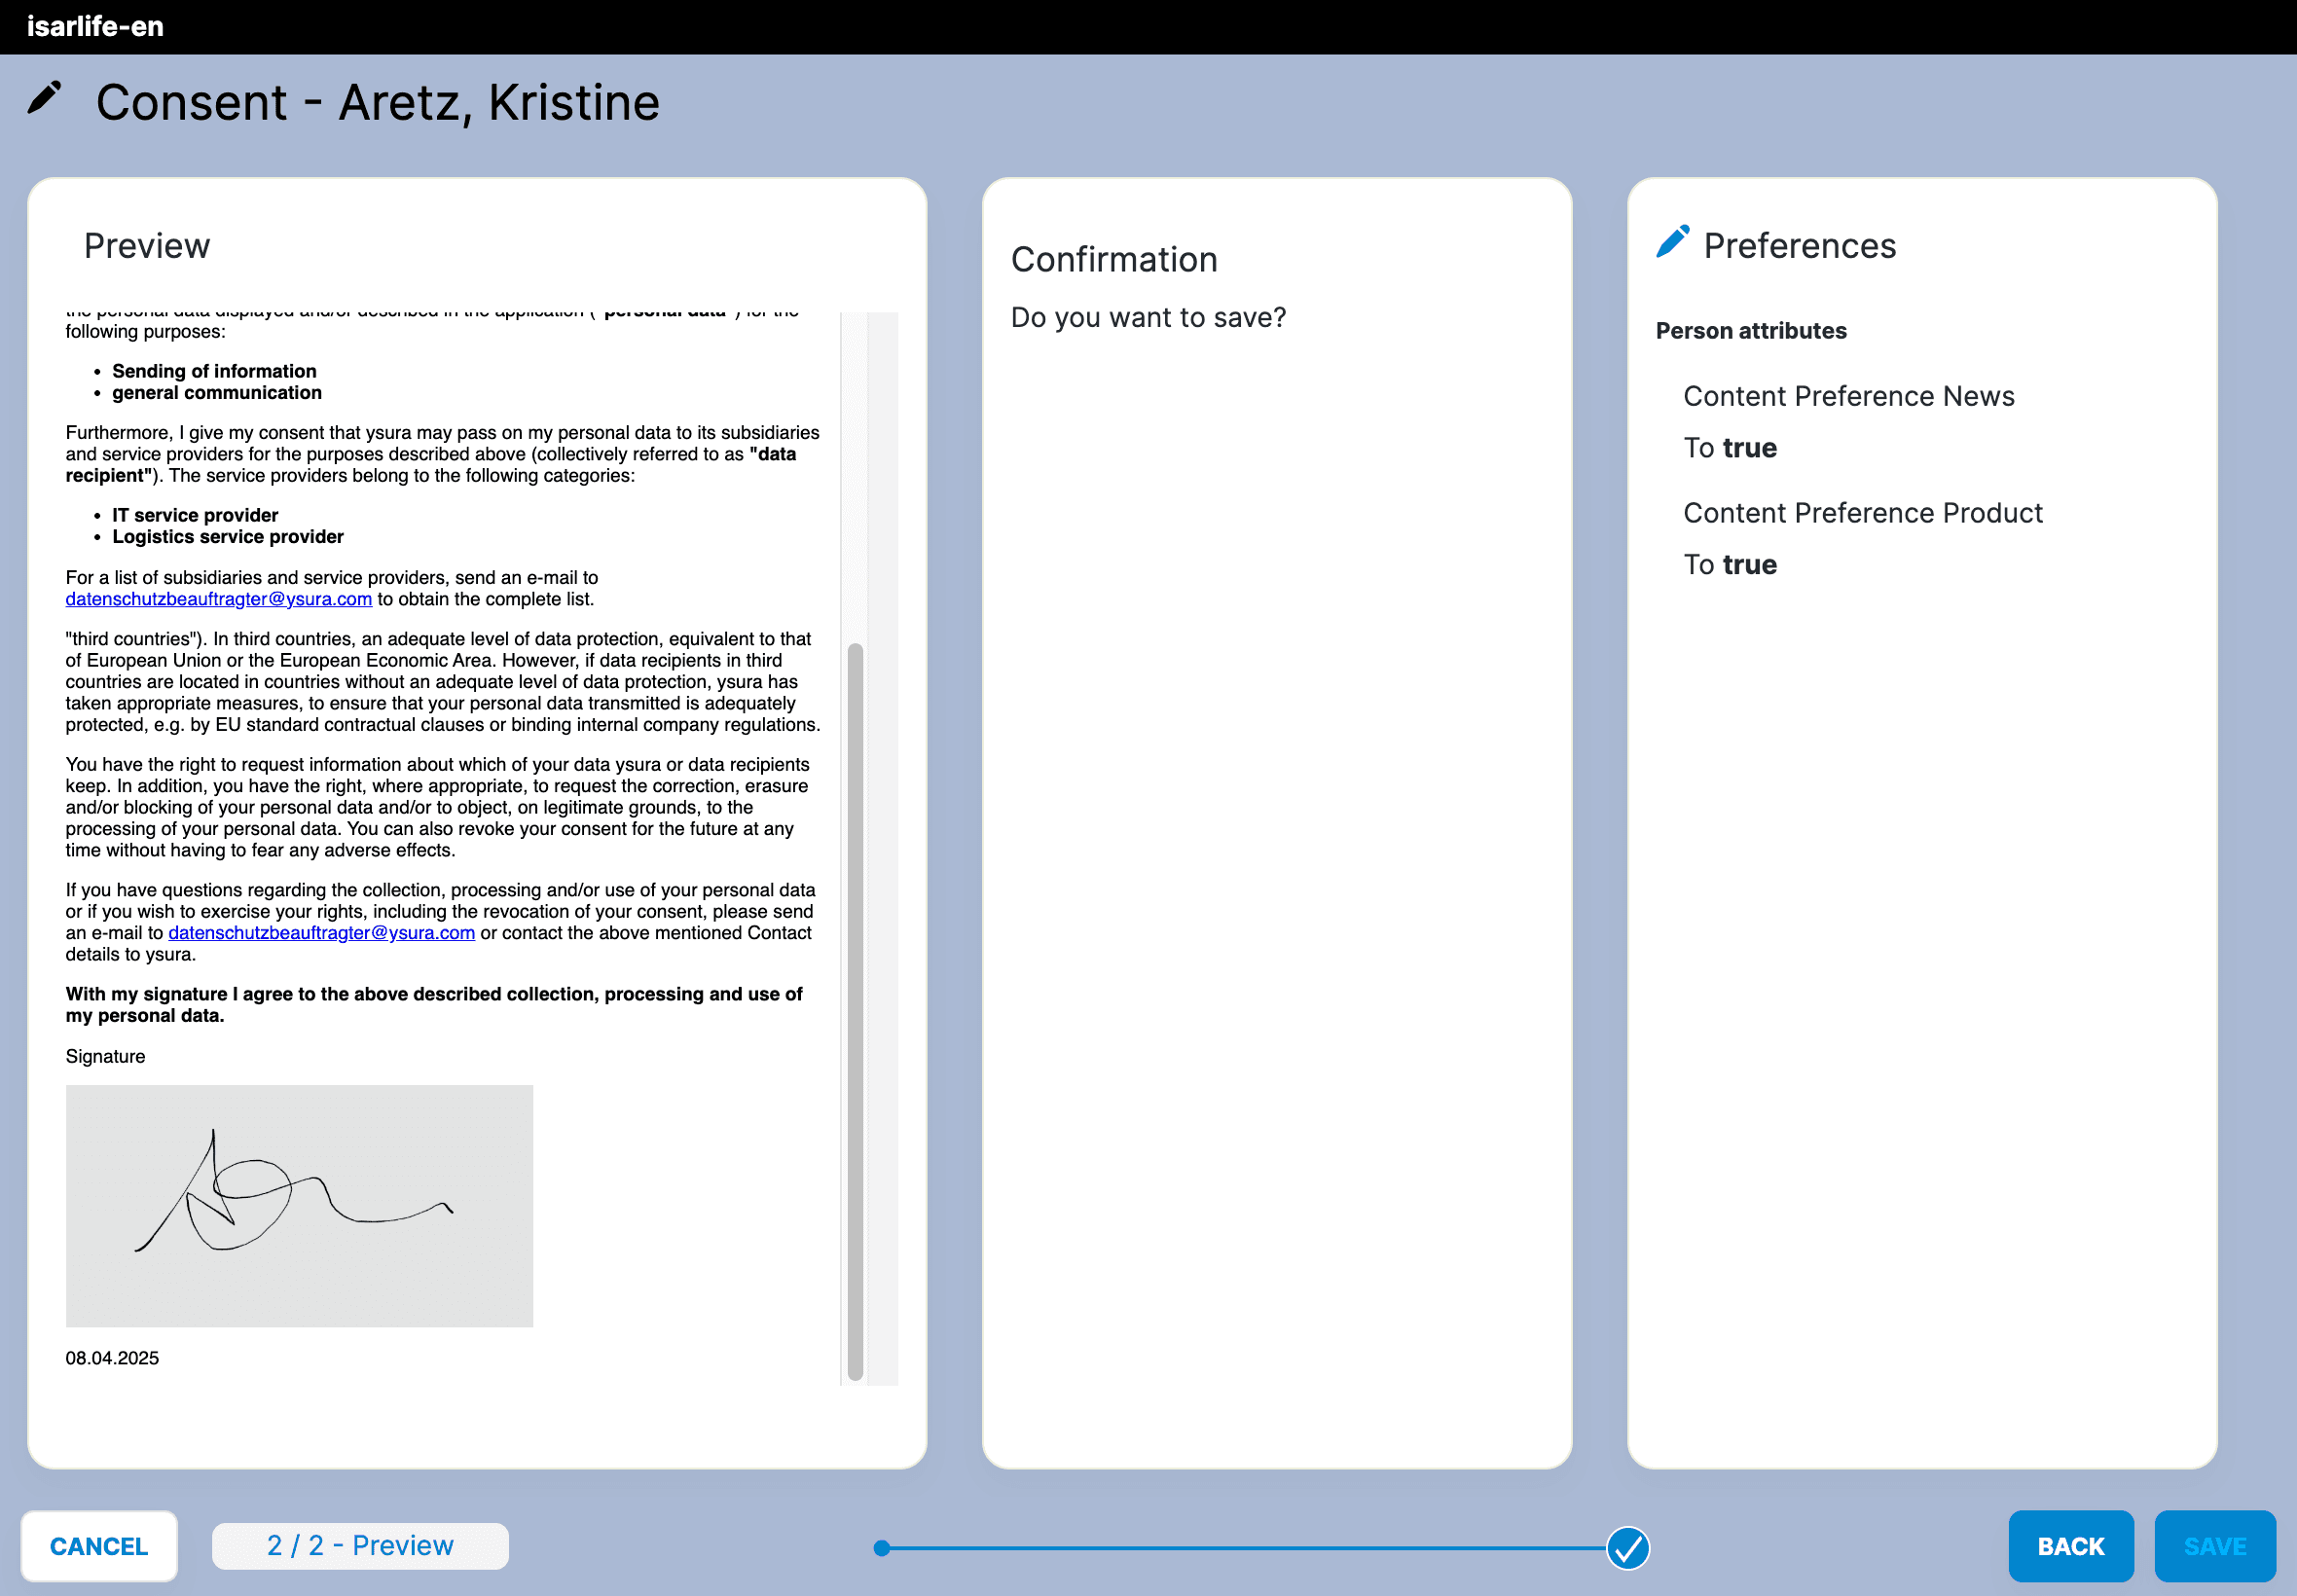Image resolution: width=2297 pixels, height=1596 pixels.
Task: Click the signature image in the preview
Action: [299, 1205]
